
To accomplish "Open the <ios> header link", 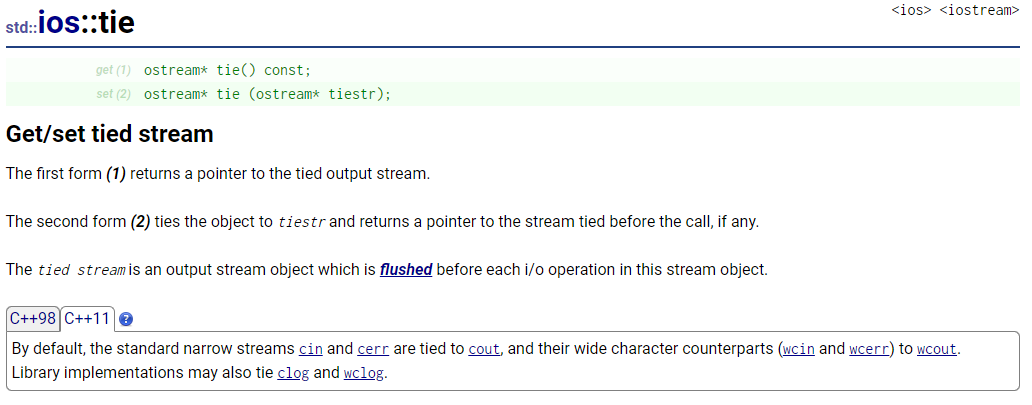I will 911,10.
